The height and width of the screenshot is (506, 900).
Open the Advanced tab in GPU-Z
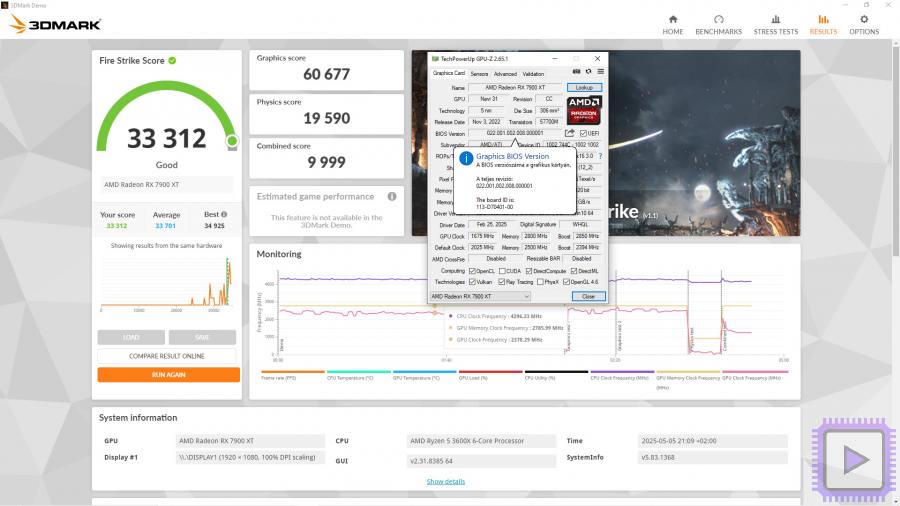[505, 74]
